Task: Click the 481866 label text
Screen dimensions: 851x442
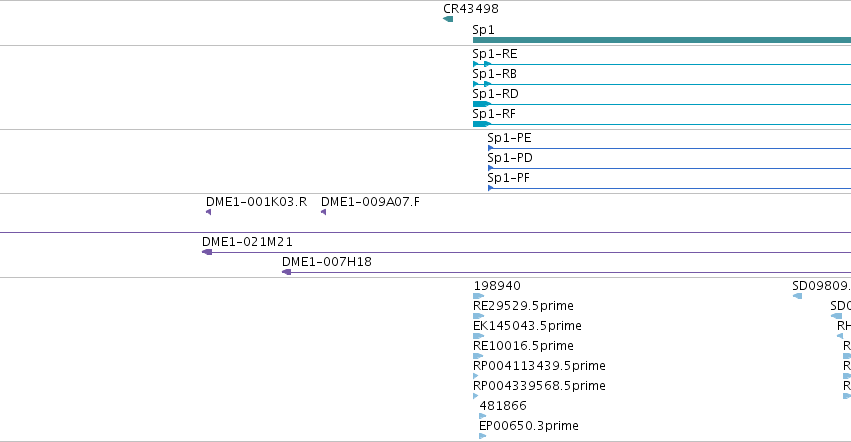Action: 503,406
